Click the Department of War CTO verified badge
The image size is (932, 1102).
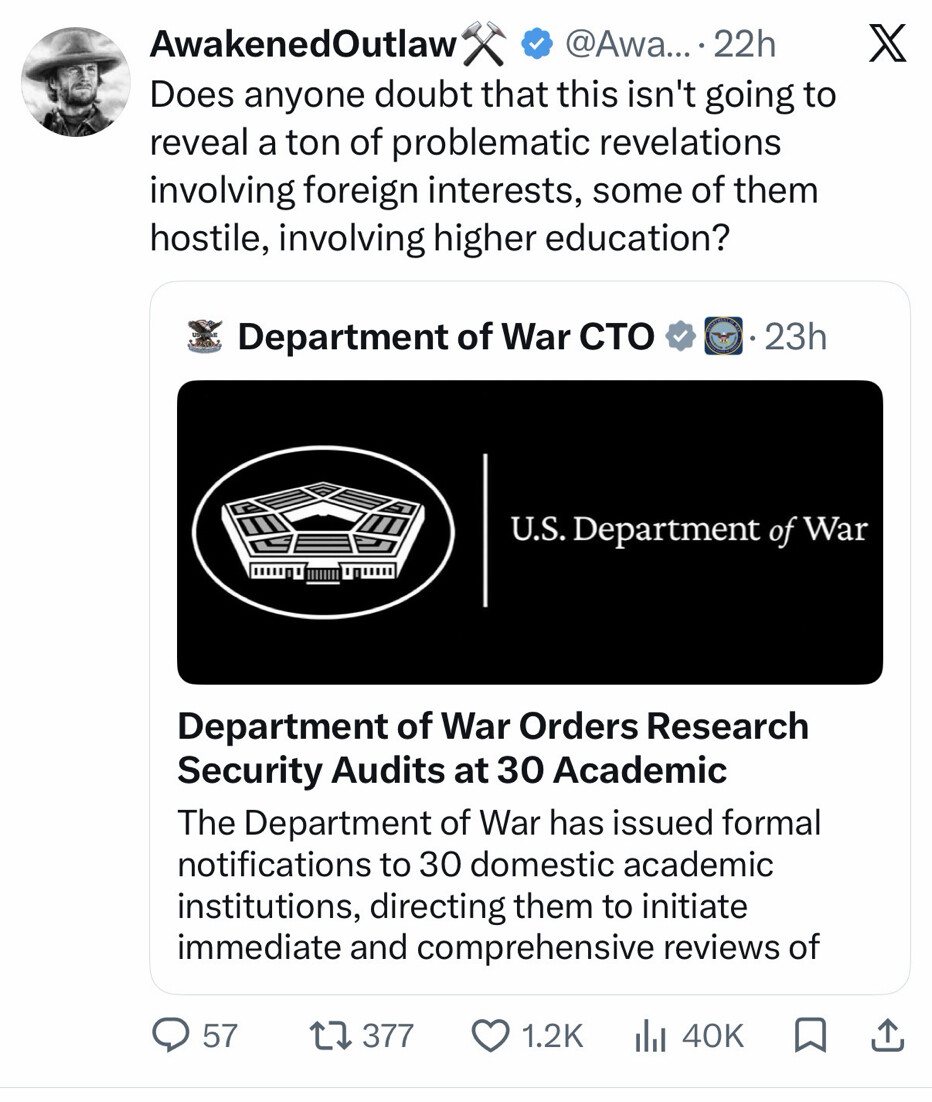click(681, 337)
